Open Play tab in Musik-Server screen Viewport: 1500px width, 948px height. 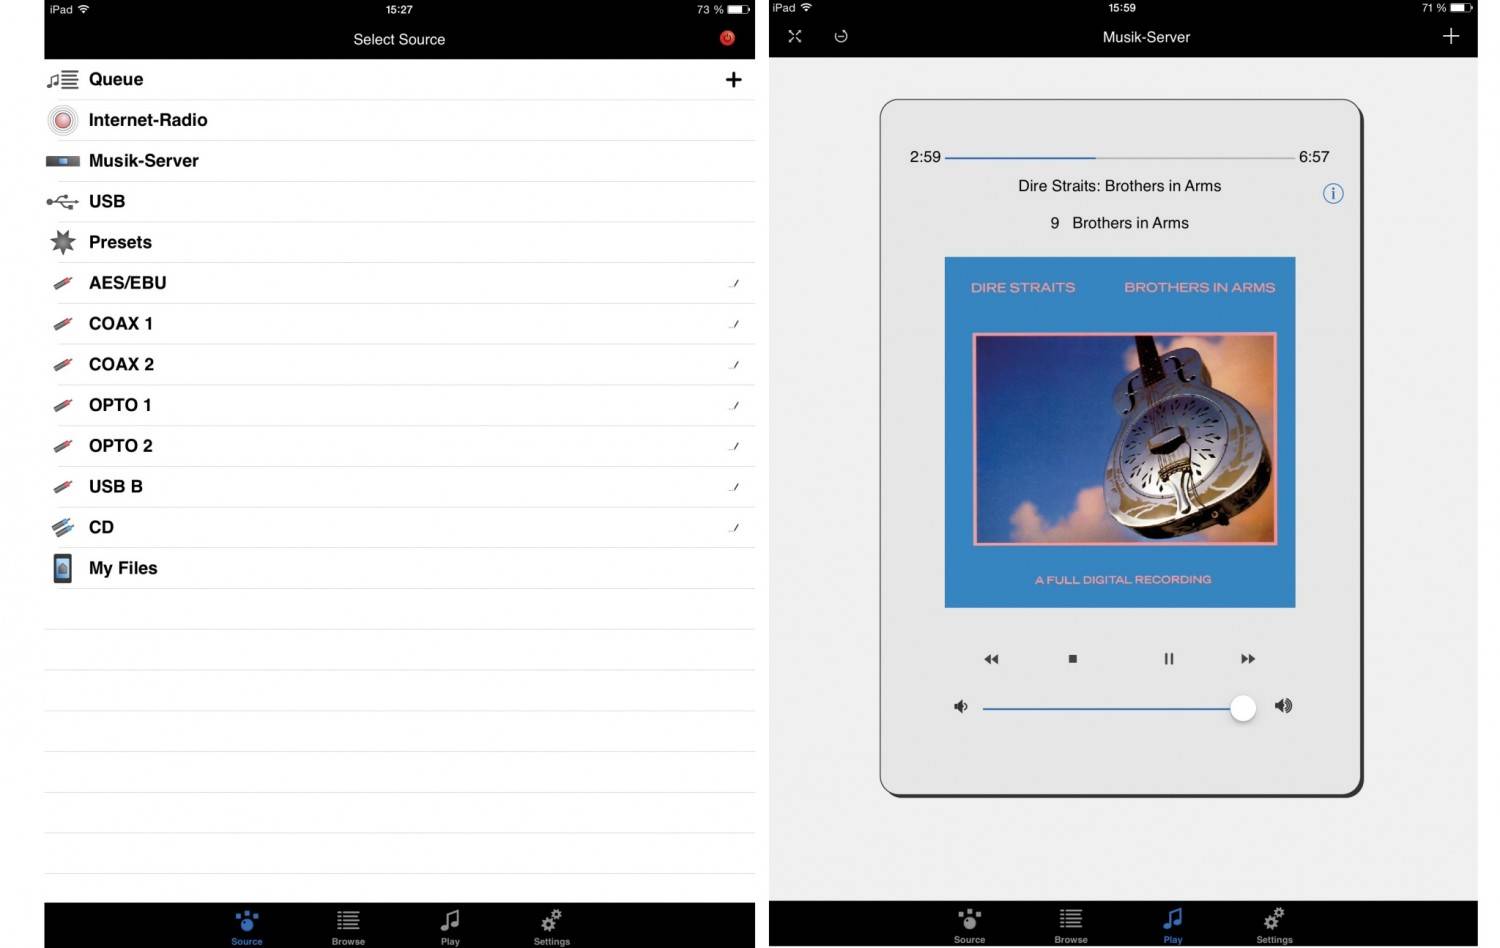[x=1173, y=925]
